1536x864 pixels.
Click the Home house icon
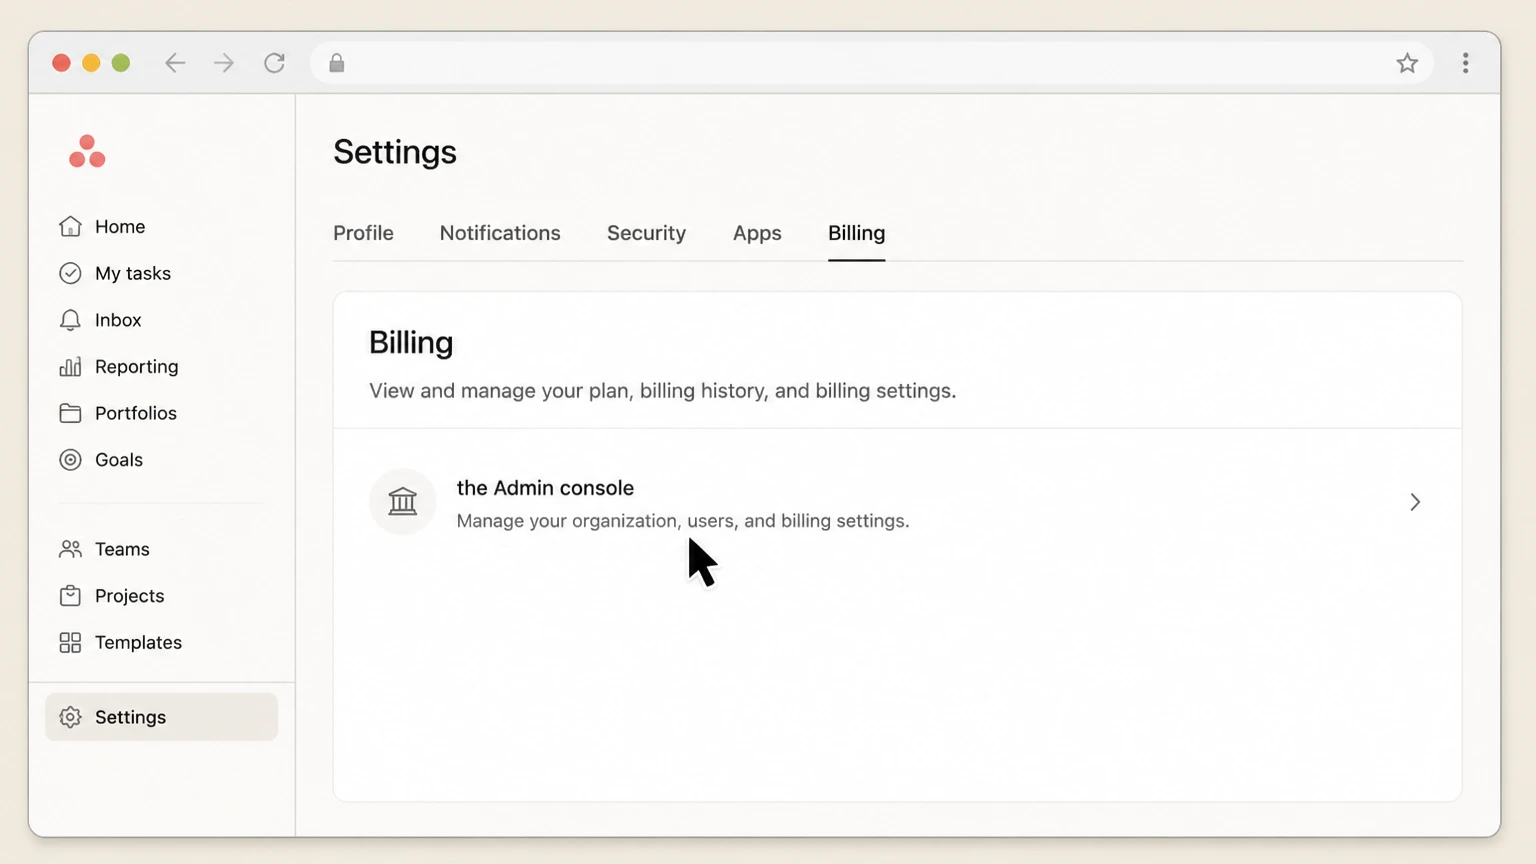(70, 226)
